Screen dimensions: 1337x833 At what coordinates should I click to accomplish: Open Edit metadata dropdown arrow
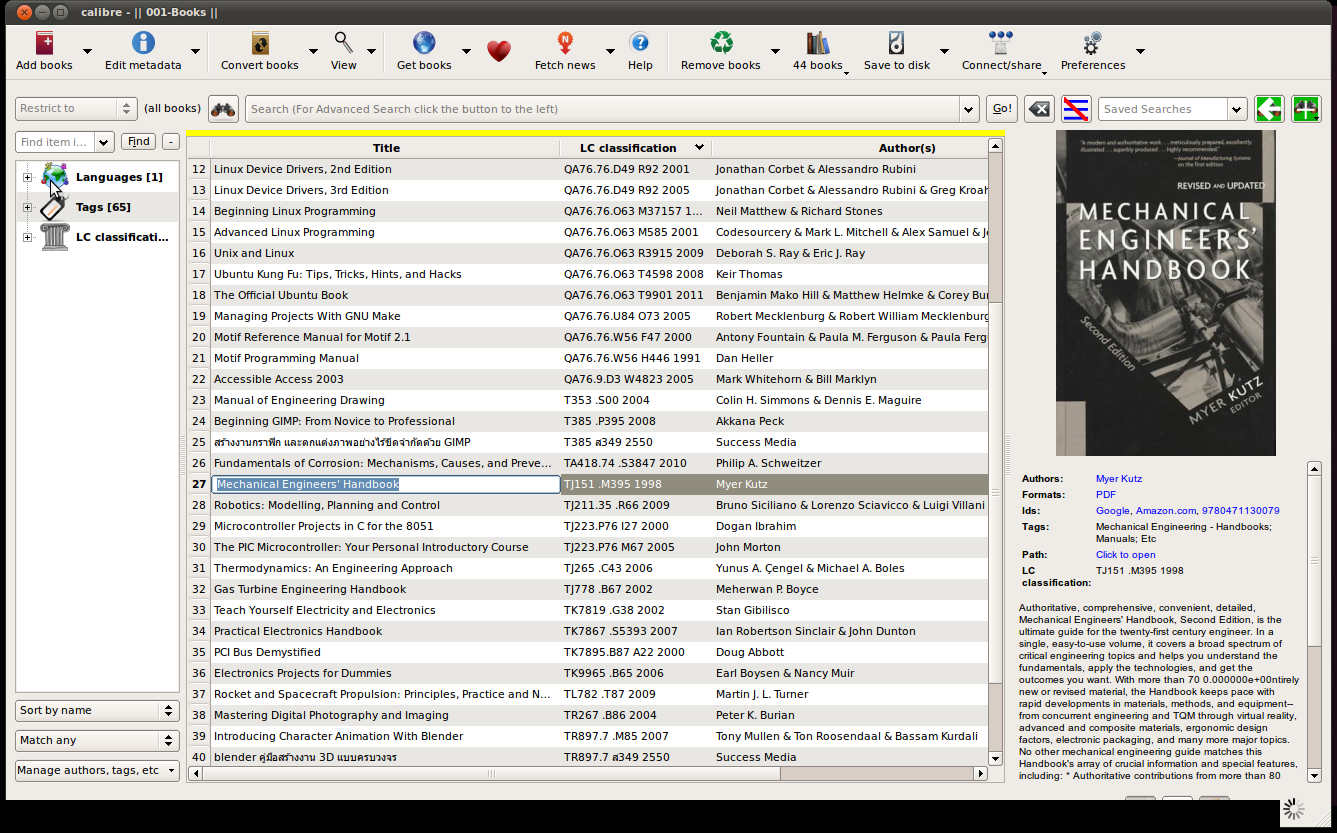tap(195, 51)
